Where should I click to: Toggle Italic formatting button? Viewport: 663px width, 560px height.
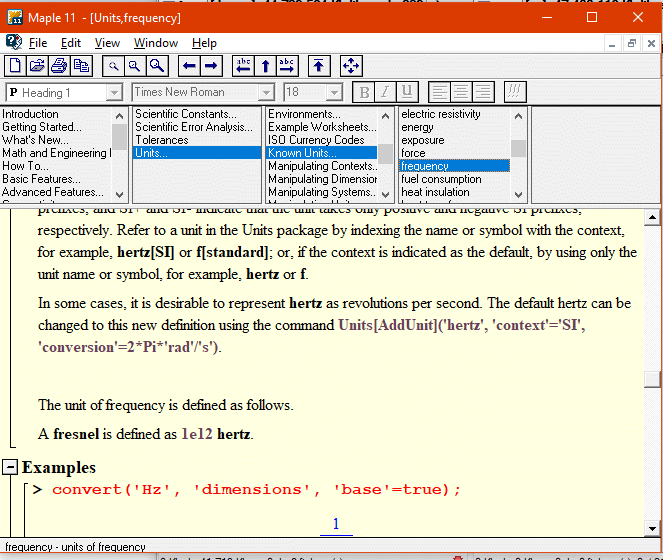click(x=385, y=92)
